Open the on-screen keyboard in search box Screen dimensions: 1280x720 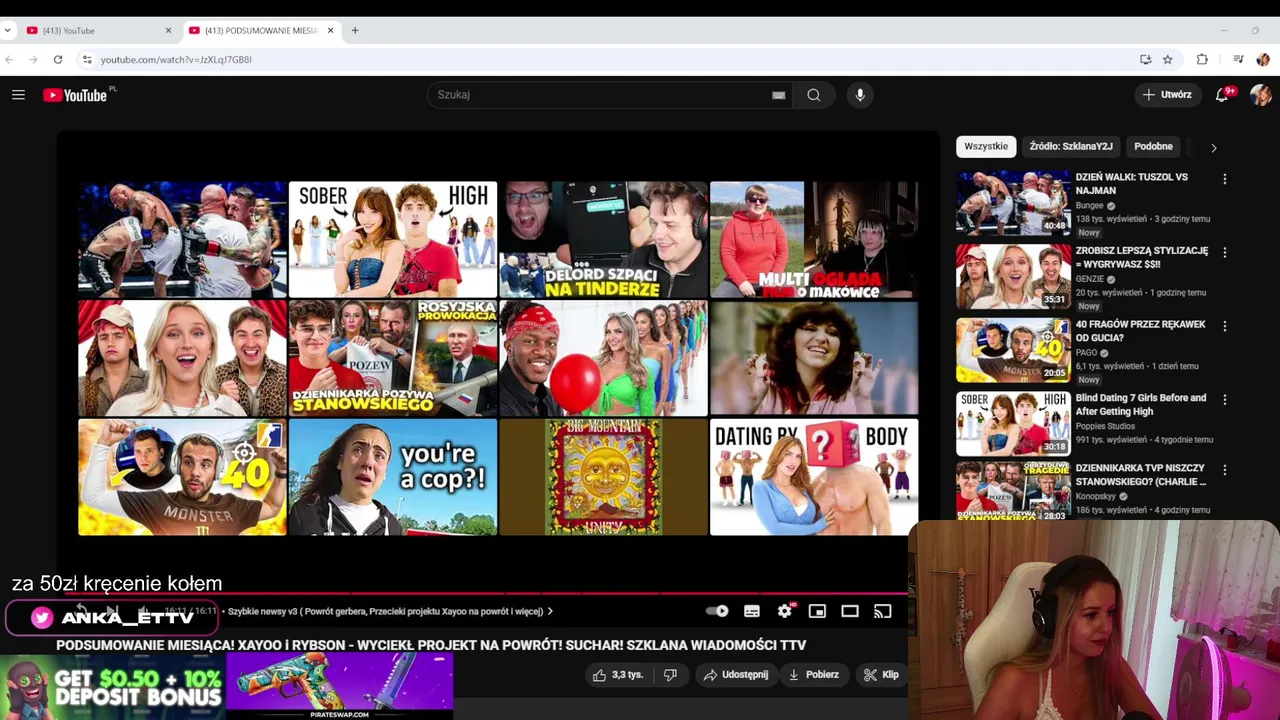[x=778, y=95]
